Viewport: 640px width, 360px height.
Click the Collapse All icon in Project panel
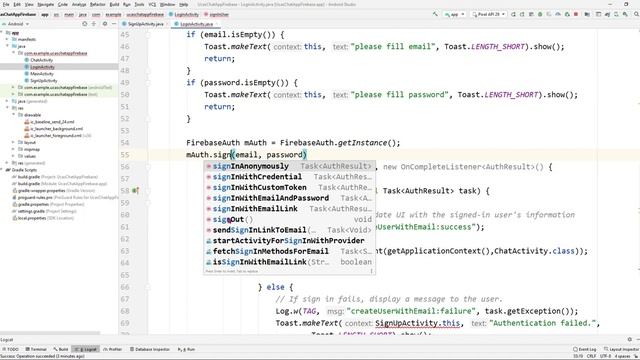[94, 24]
